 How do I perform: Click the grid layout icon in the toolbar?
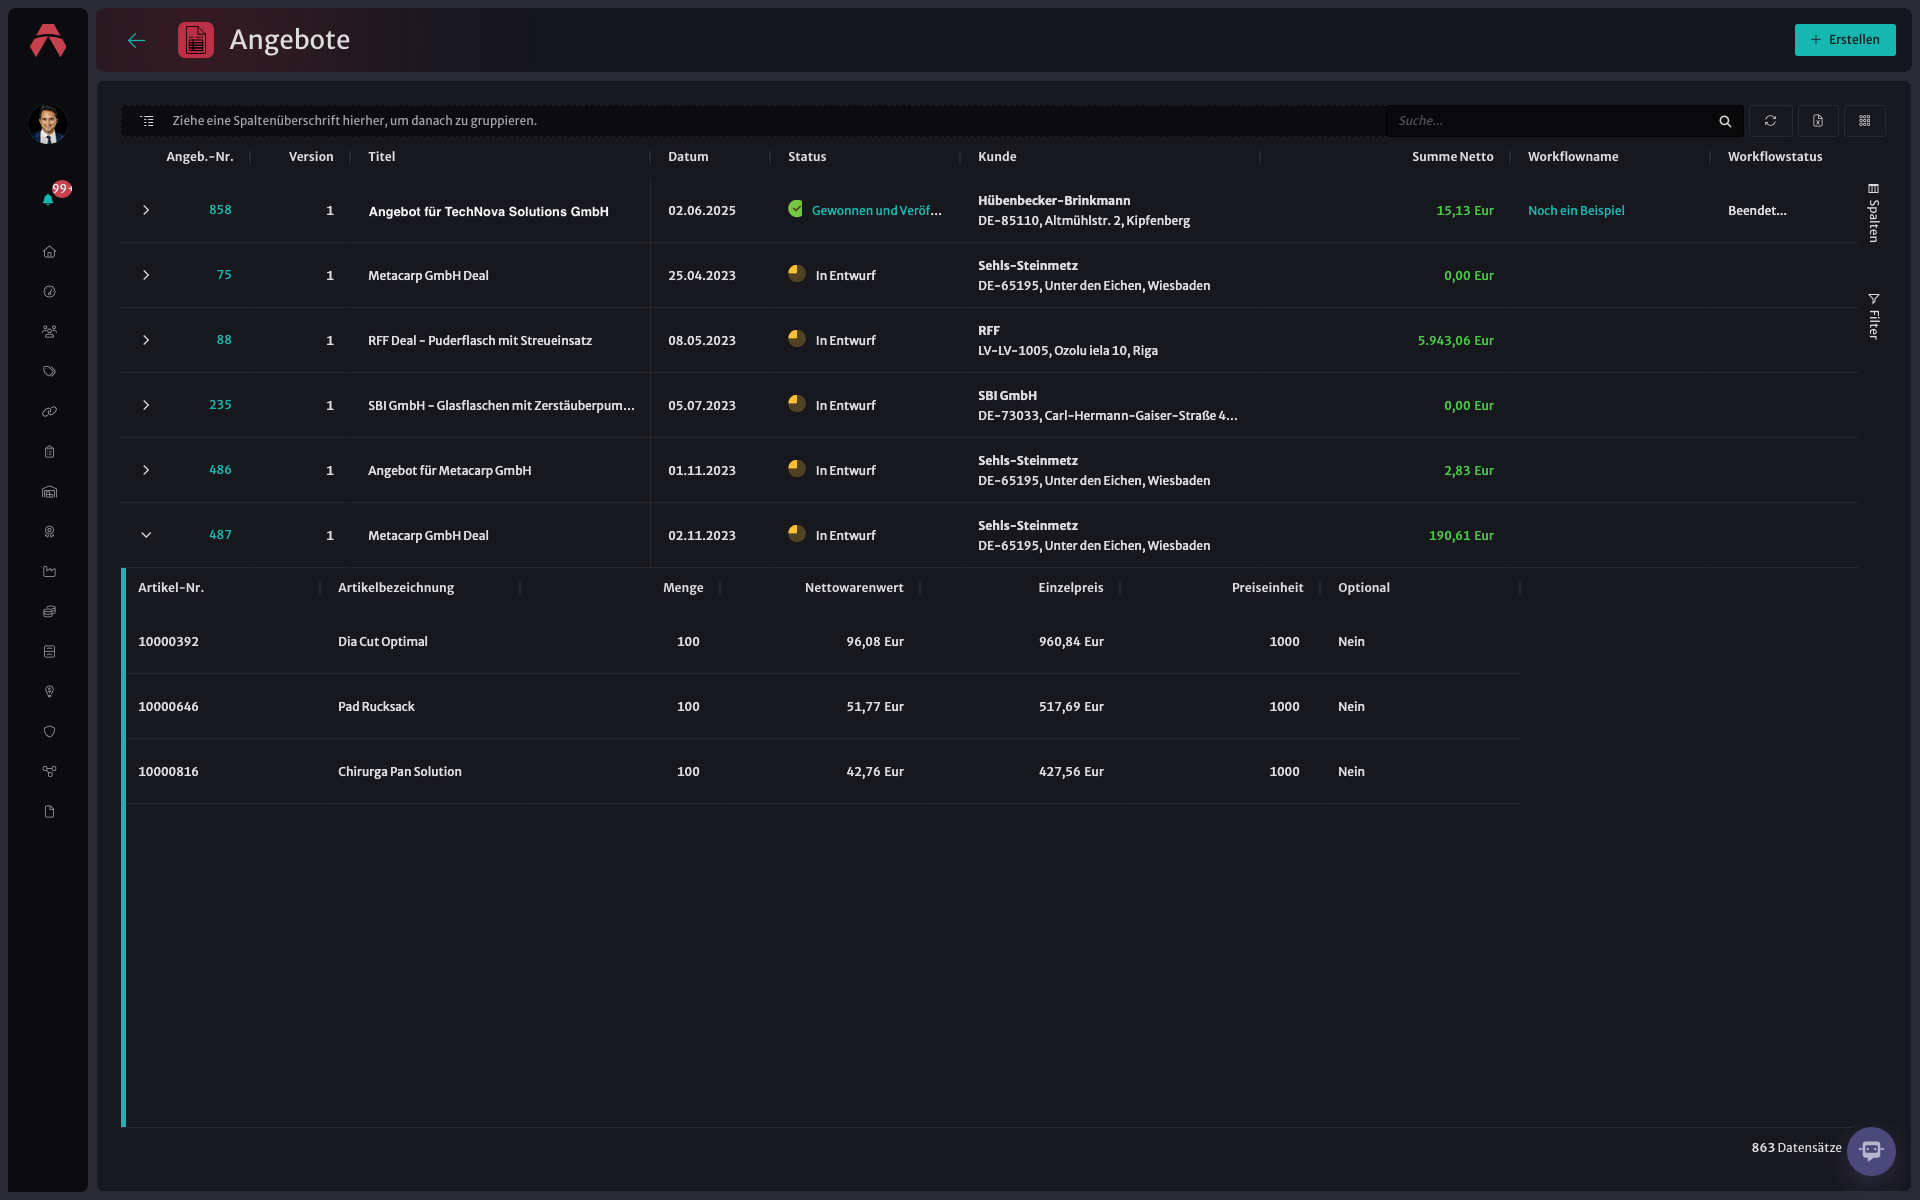point(1865,121)
